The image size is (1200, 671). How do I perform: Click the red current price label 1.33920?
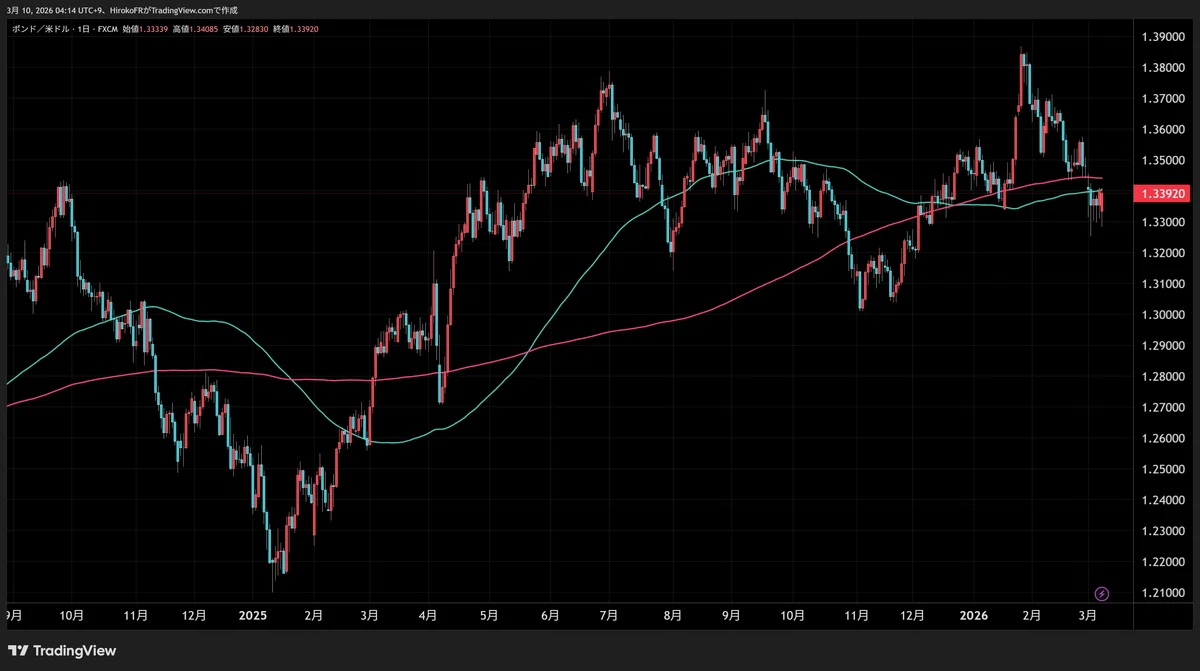point(1161,193)
